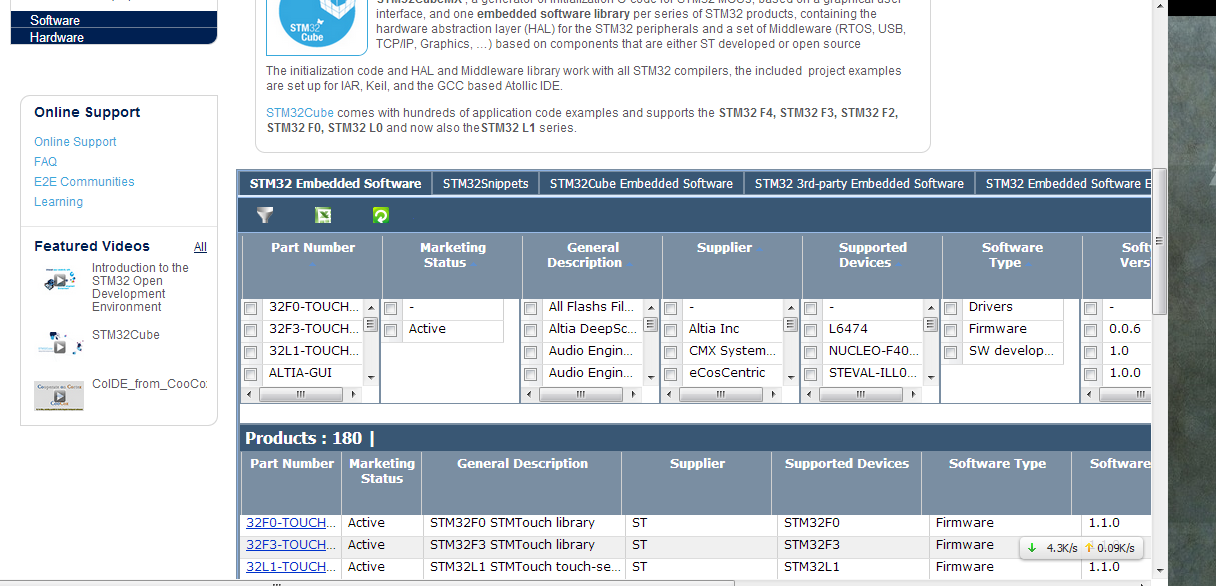Check the ALTIA-GUI part number filter checkbox
The width and height of the screenshot is (1216, 586).
tap(250, 375)
